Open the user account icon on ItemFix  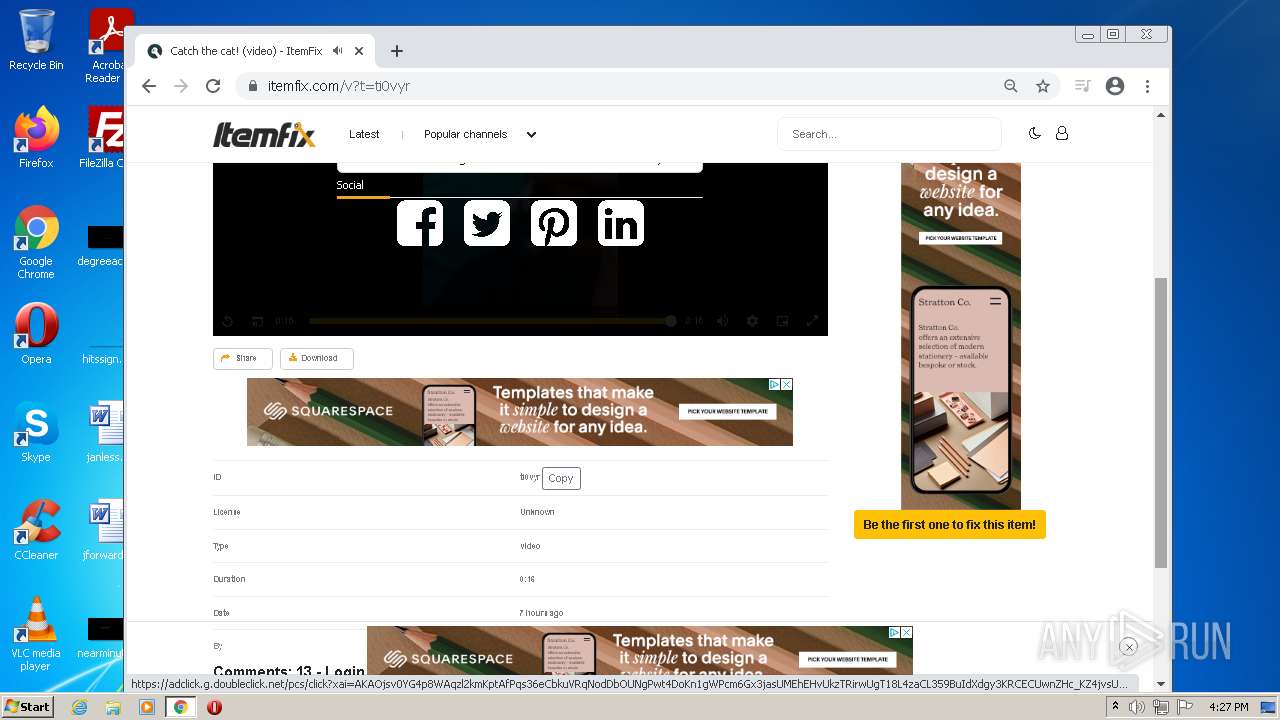1062,133
